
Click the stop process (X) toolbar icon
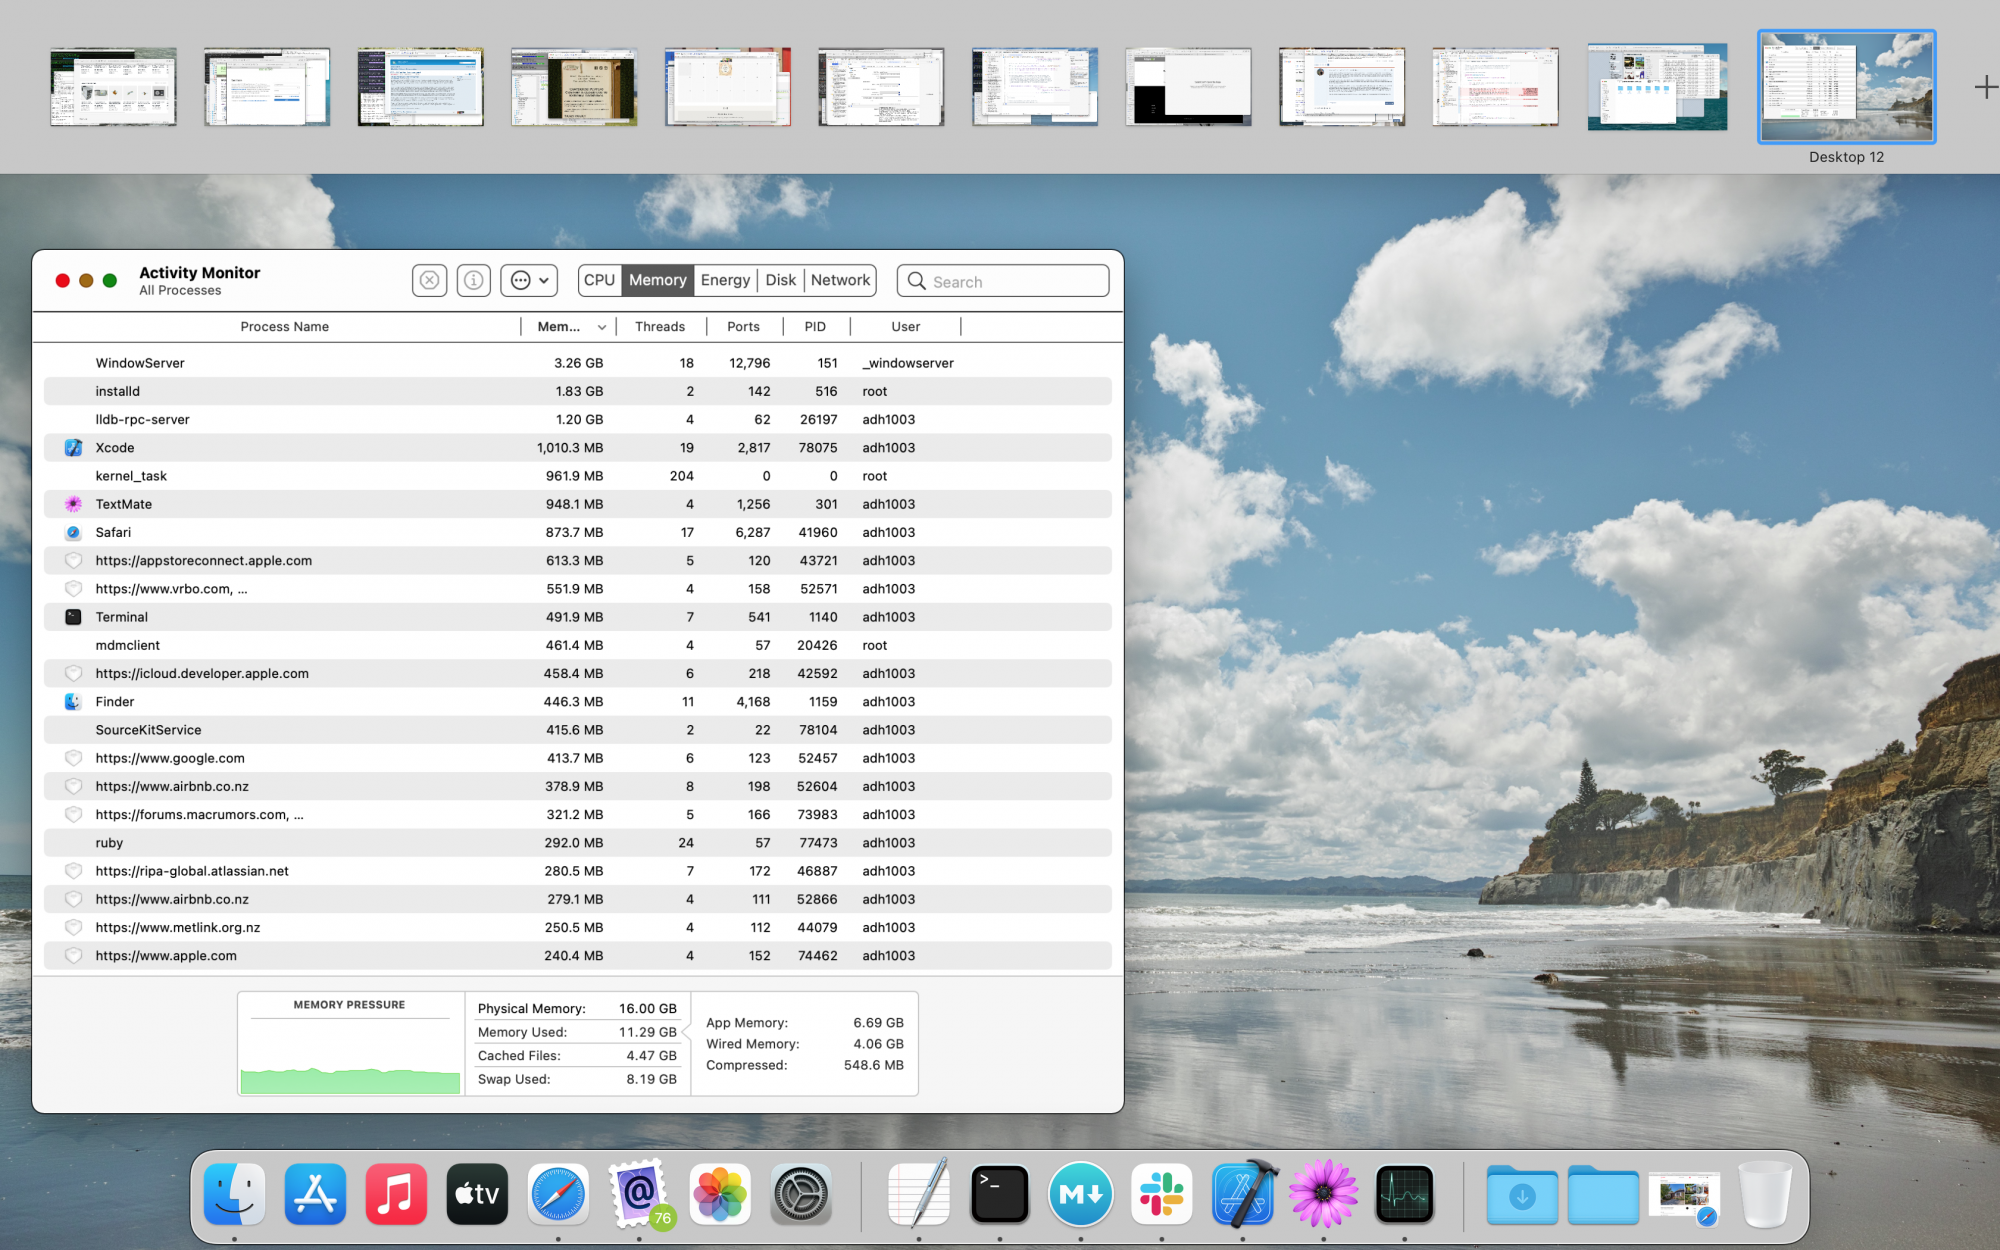point(429,281)
